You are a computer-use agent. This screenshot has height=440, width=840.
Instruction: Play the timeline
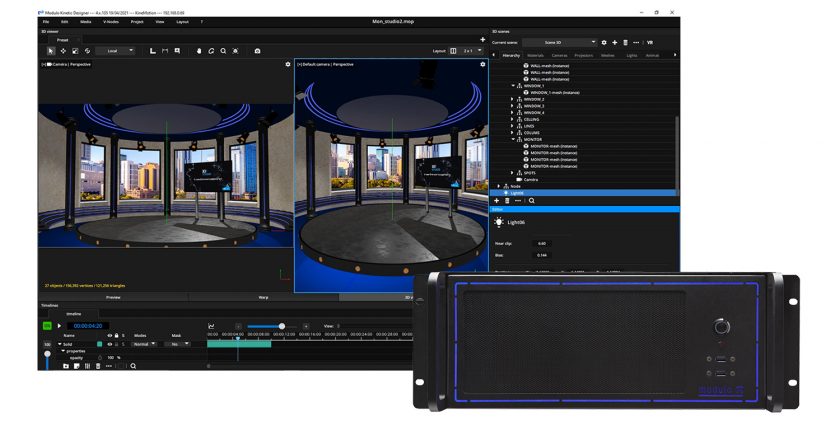coord(59,325)
